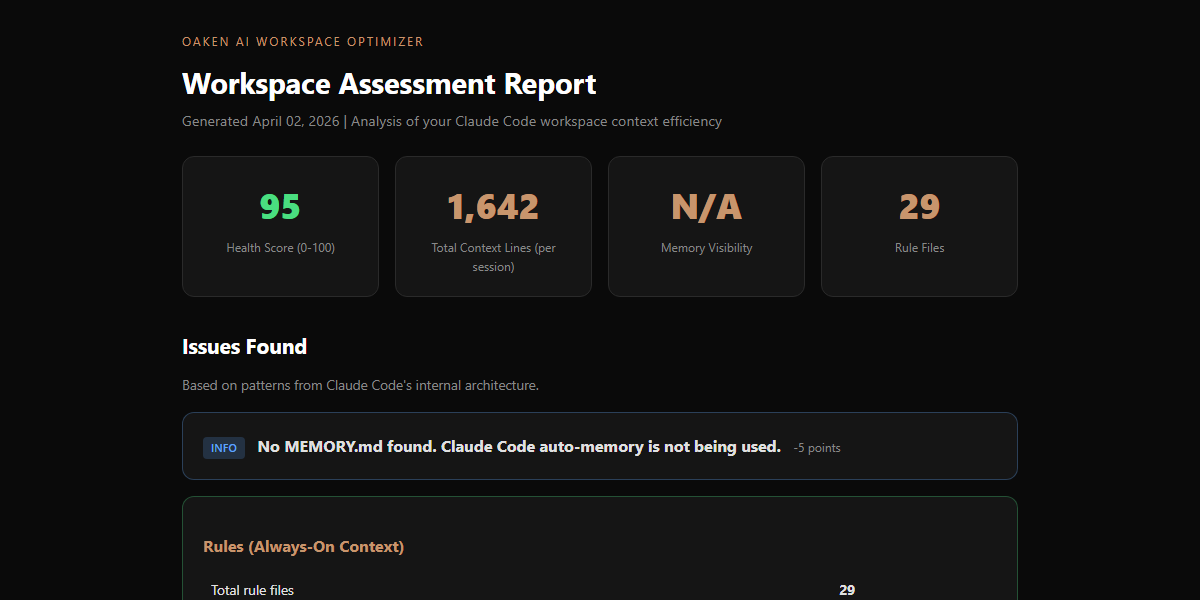Viewport: 1200px width, 600px height.
Task: Toggle the Health Score card selection
Action: coord(280,226)
